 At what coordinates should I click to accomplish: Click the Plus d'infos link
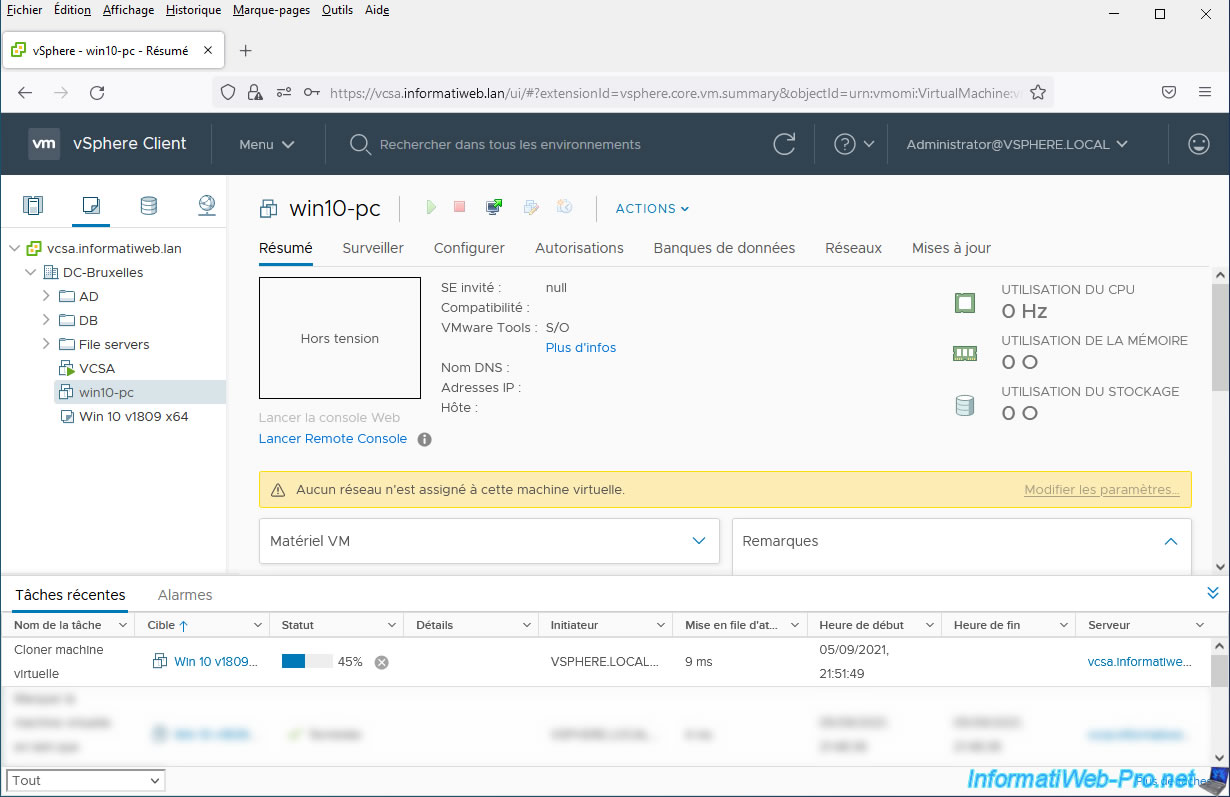[581, 348]
